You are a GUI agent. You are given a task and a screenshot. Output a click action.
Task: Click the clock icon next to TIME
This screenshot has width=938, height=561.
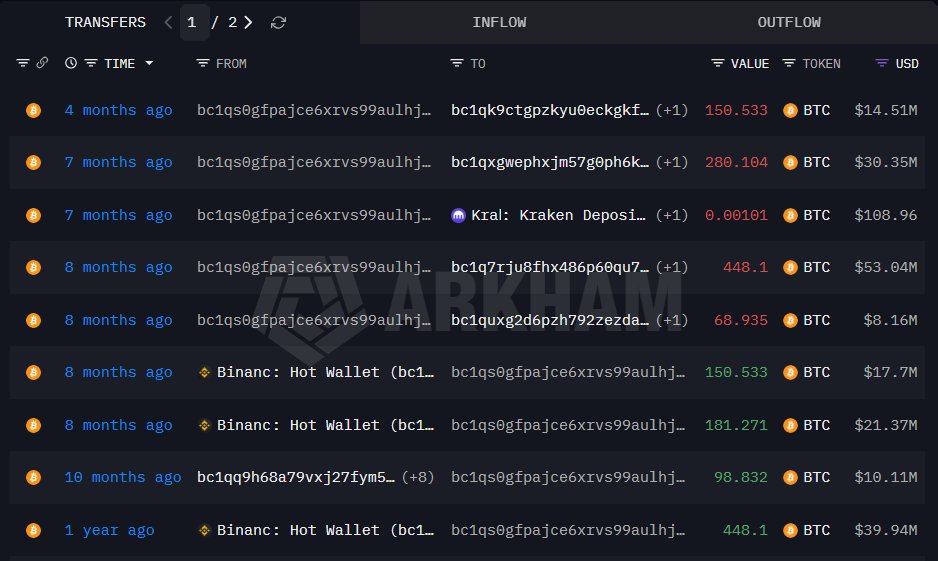tap(71, 63)
